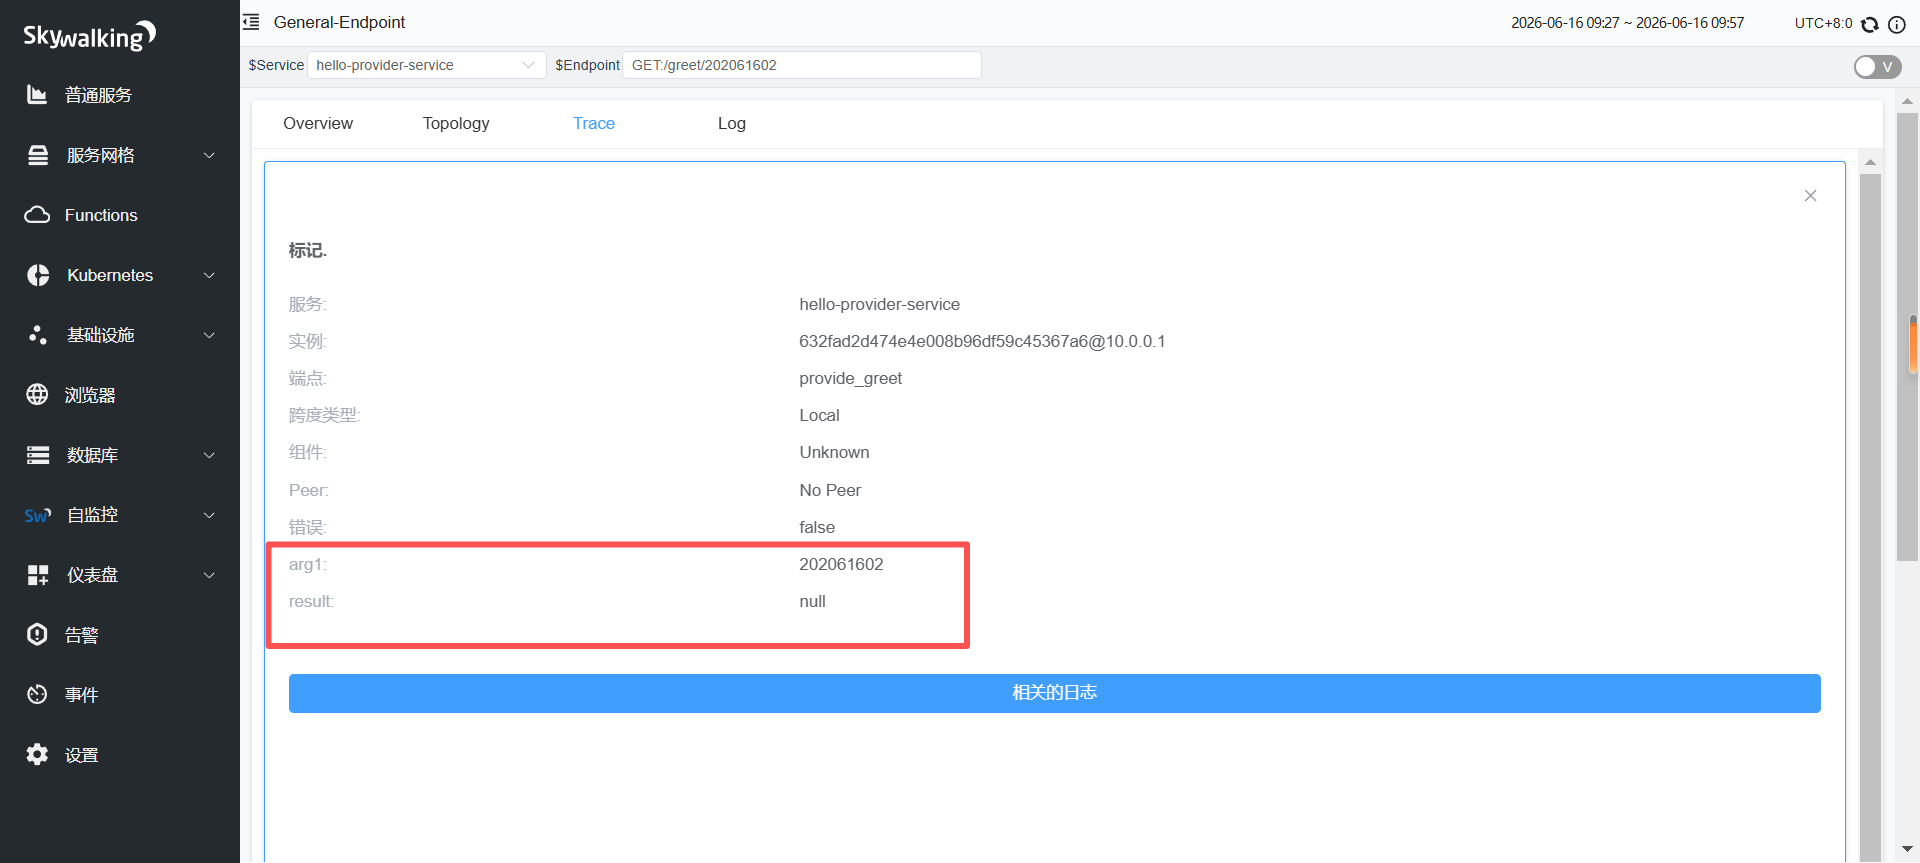Click the page scrollbar thumb
Image resolution: width=1920 pixels, height=863 pixels.
1907,337
